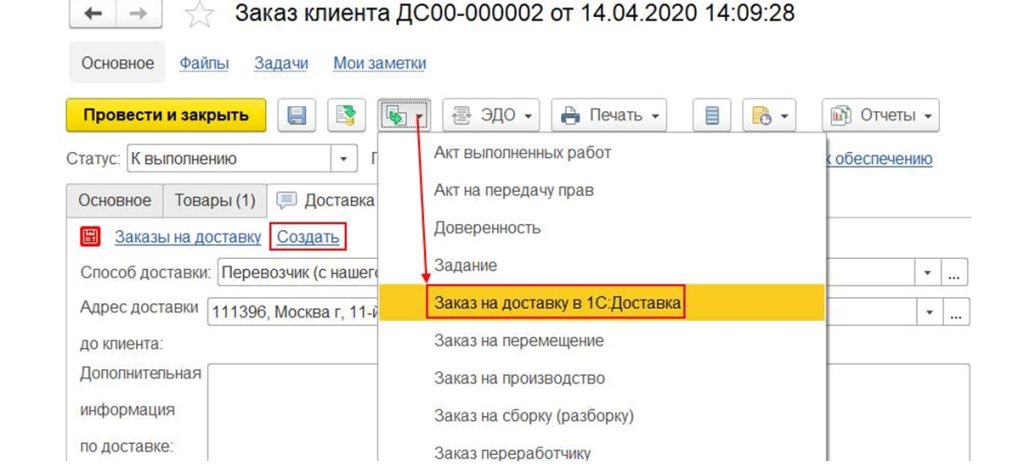
Task: Click the Создать link
Action: 309,237
